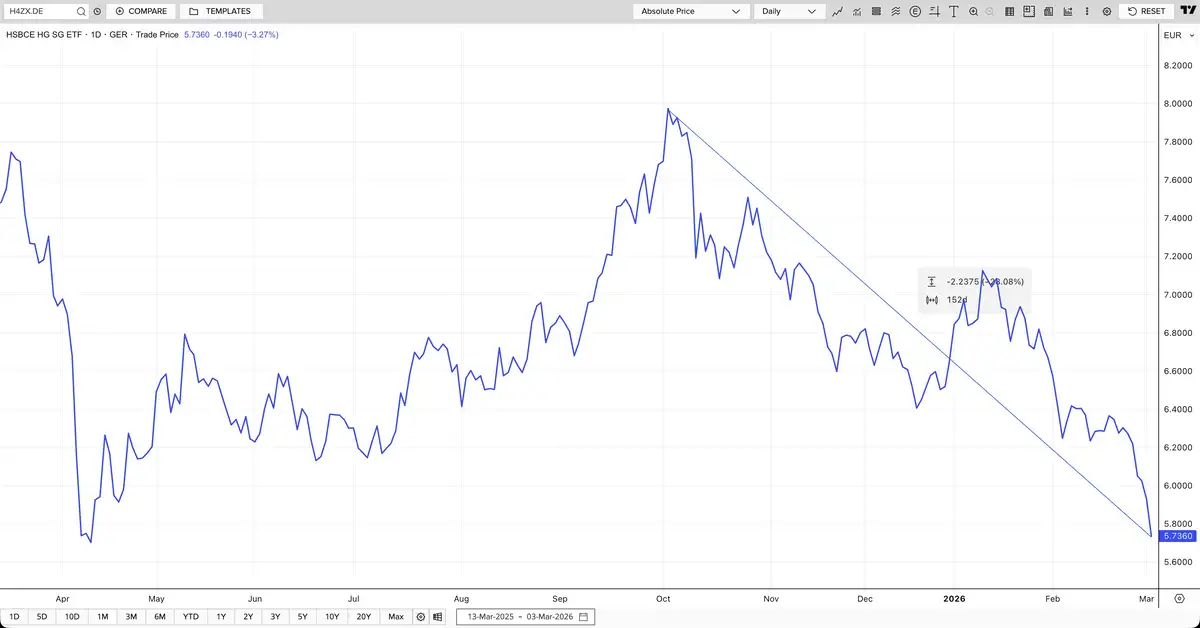Click the 152d duration label
Image resolution: width=1200 pixels, height=628 pixels.
tap(956, 300)
